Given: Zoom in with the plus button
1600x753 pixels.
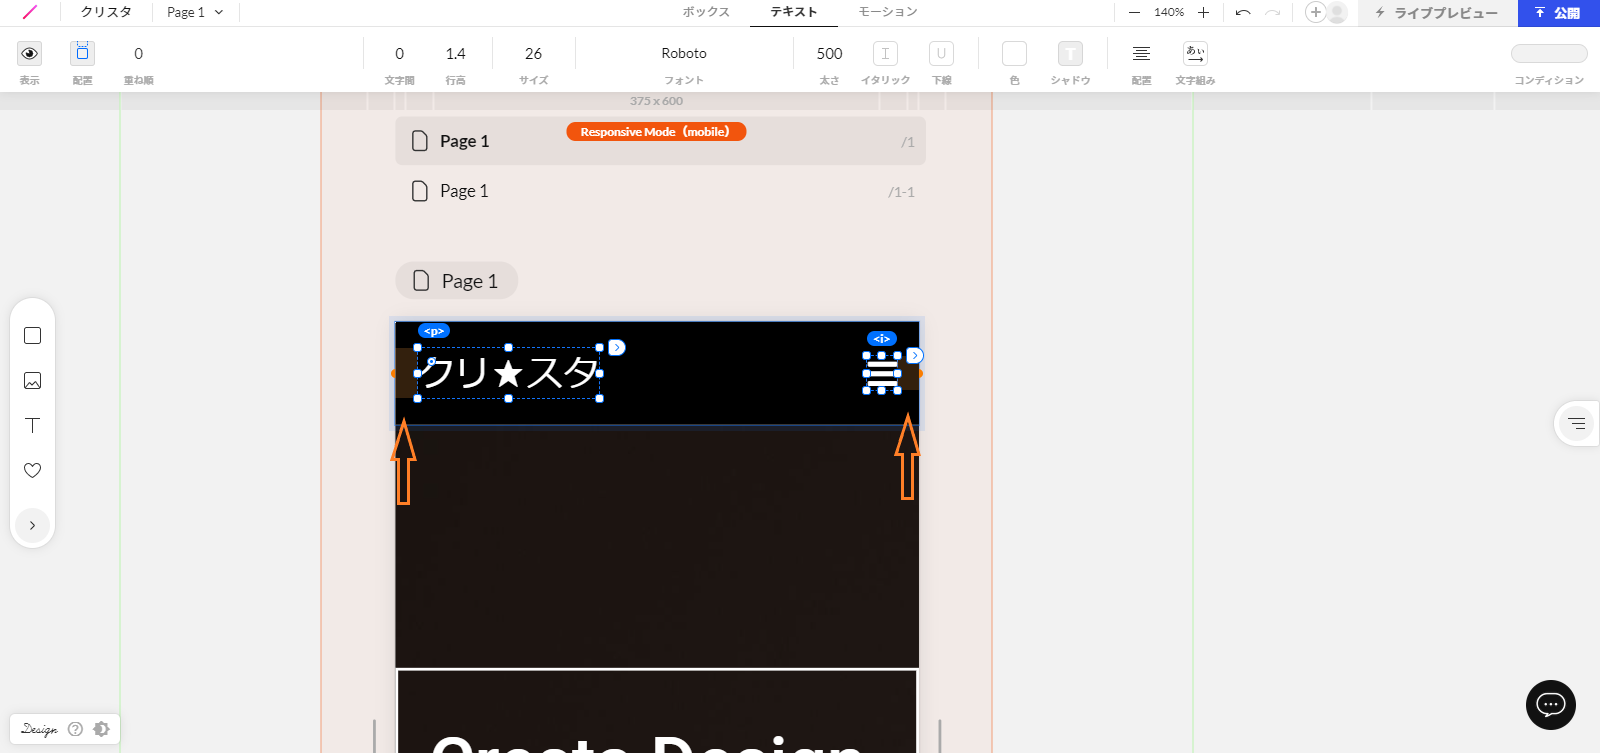Looking at the screenshot, I should tap(1203, 12).
